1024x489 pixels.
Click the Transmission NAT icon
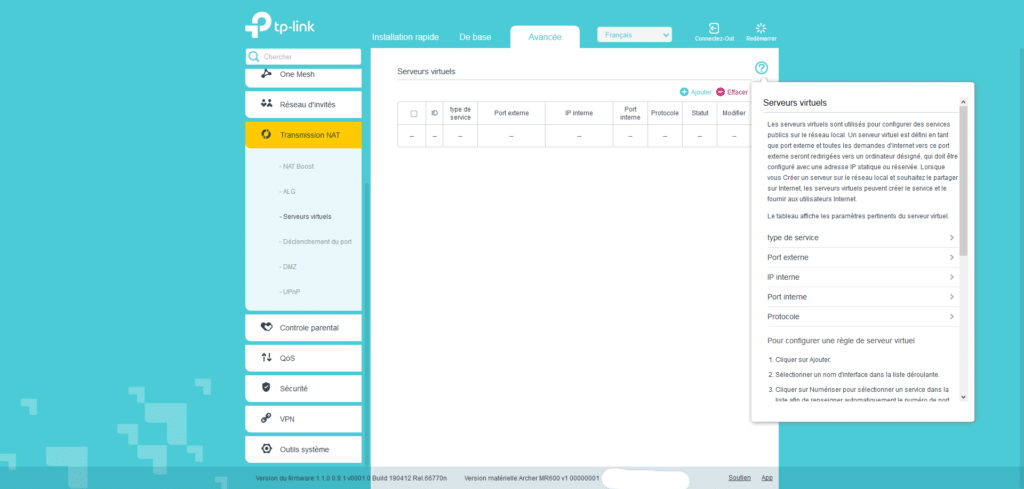pyautogui.click(x=266, y=134)
